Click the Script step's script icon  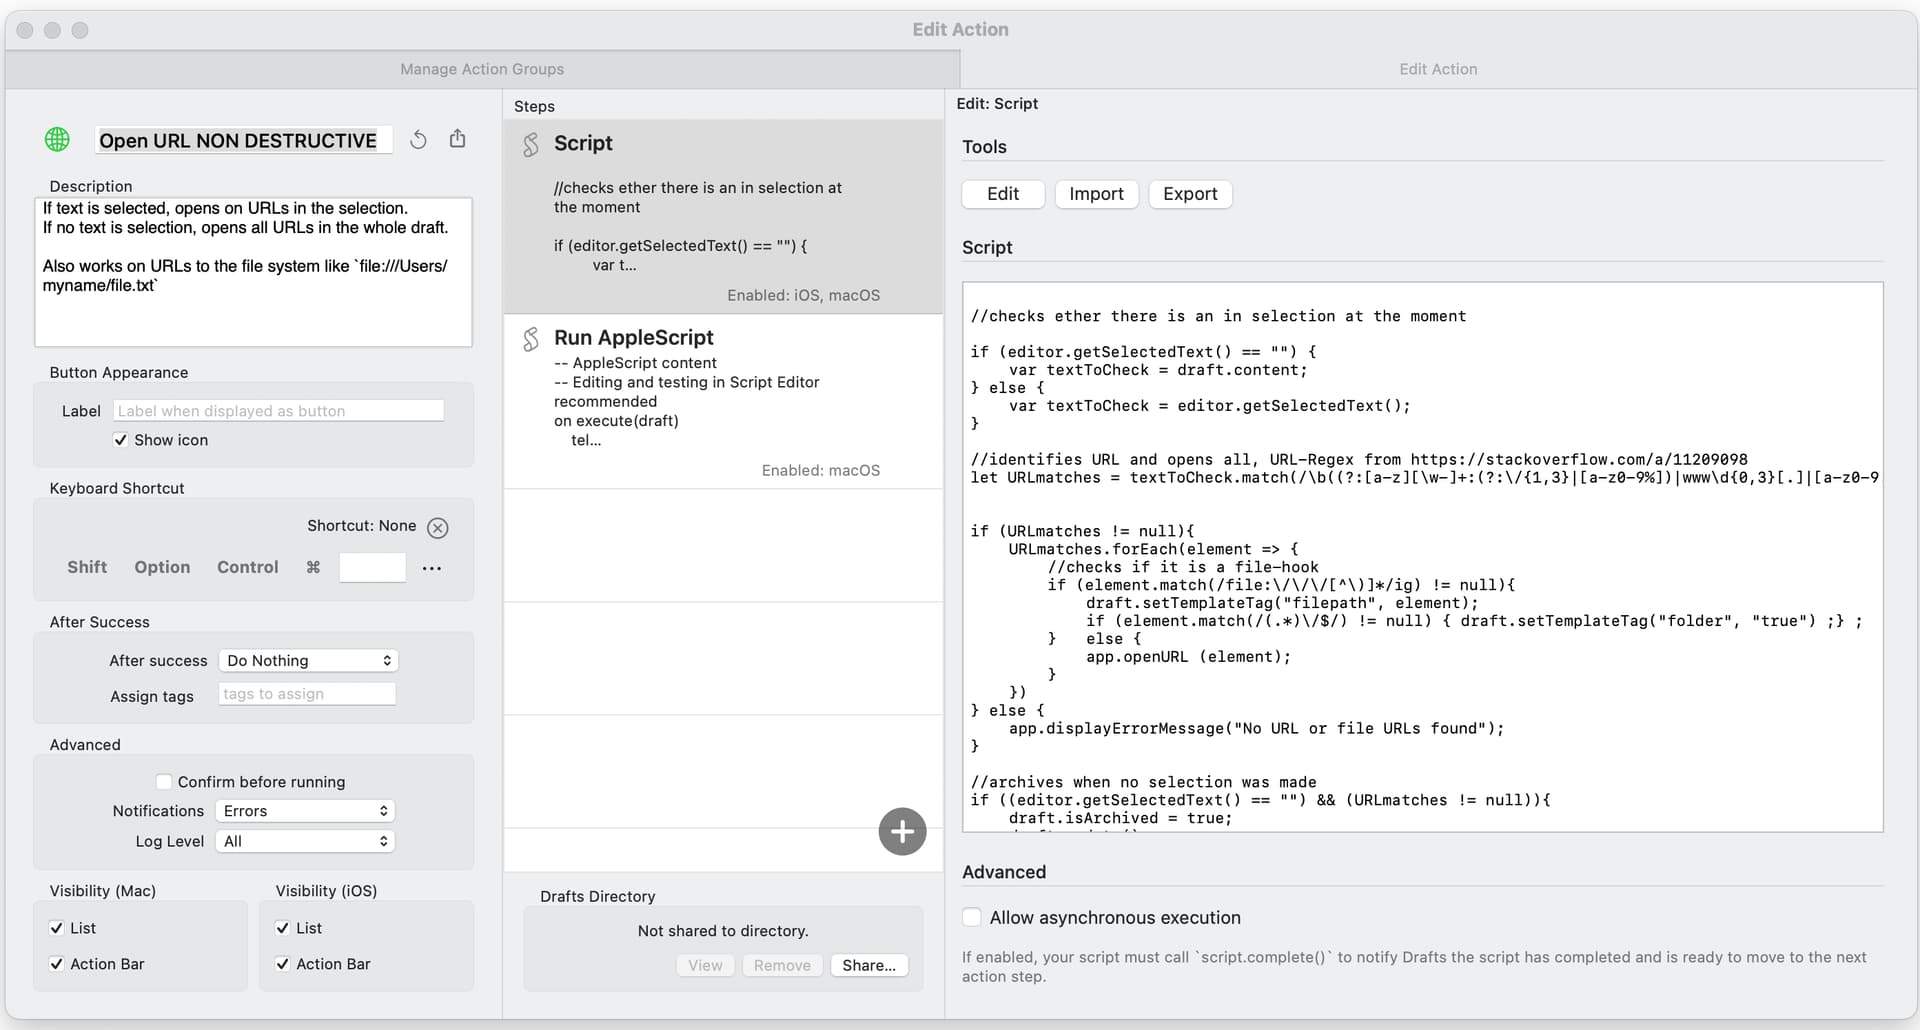click(x=531, y=145)
